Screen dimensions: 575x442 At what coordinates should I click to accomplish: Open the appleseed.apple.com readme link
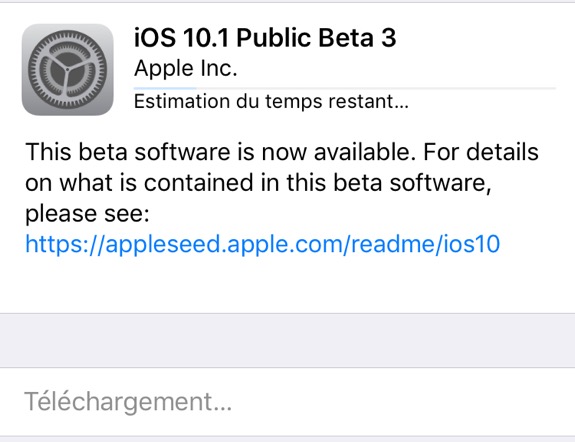(x=263, y=244)
